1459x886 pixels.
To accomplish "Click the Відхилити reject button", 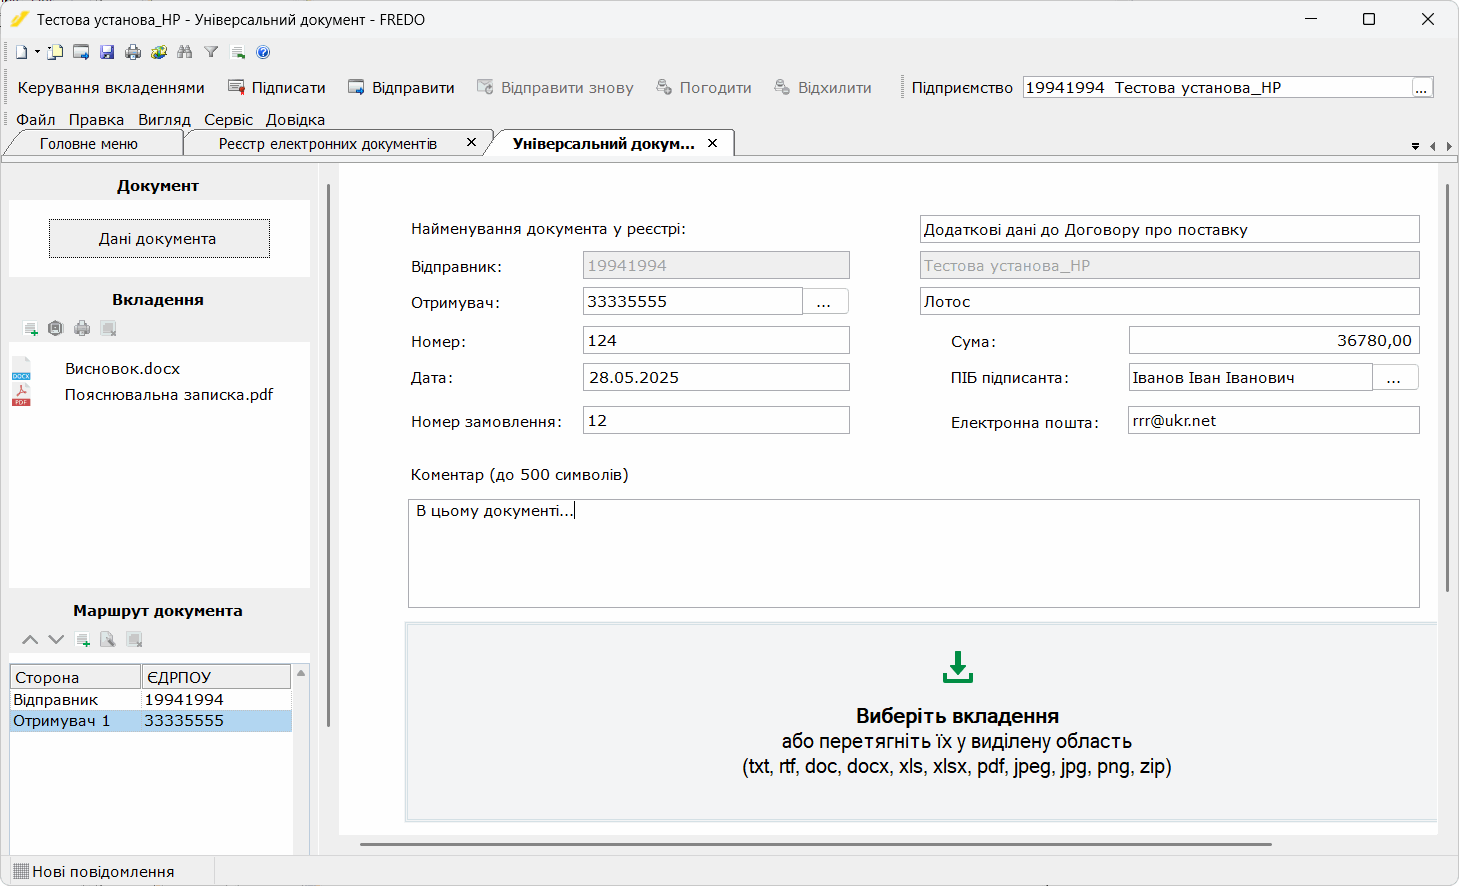I will point(822,88).
